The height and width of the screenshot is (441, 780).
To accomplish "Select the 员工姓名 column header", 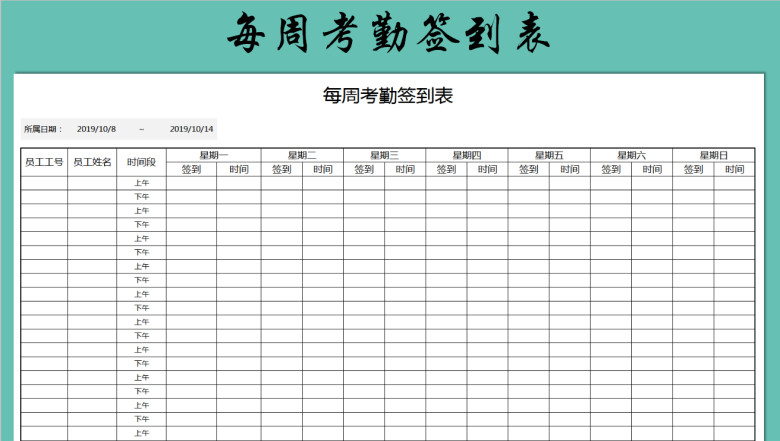I will coord(92,162).
